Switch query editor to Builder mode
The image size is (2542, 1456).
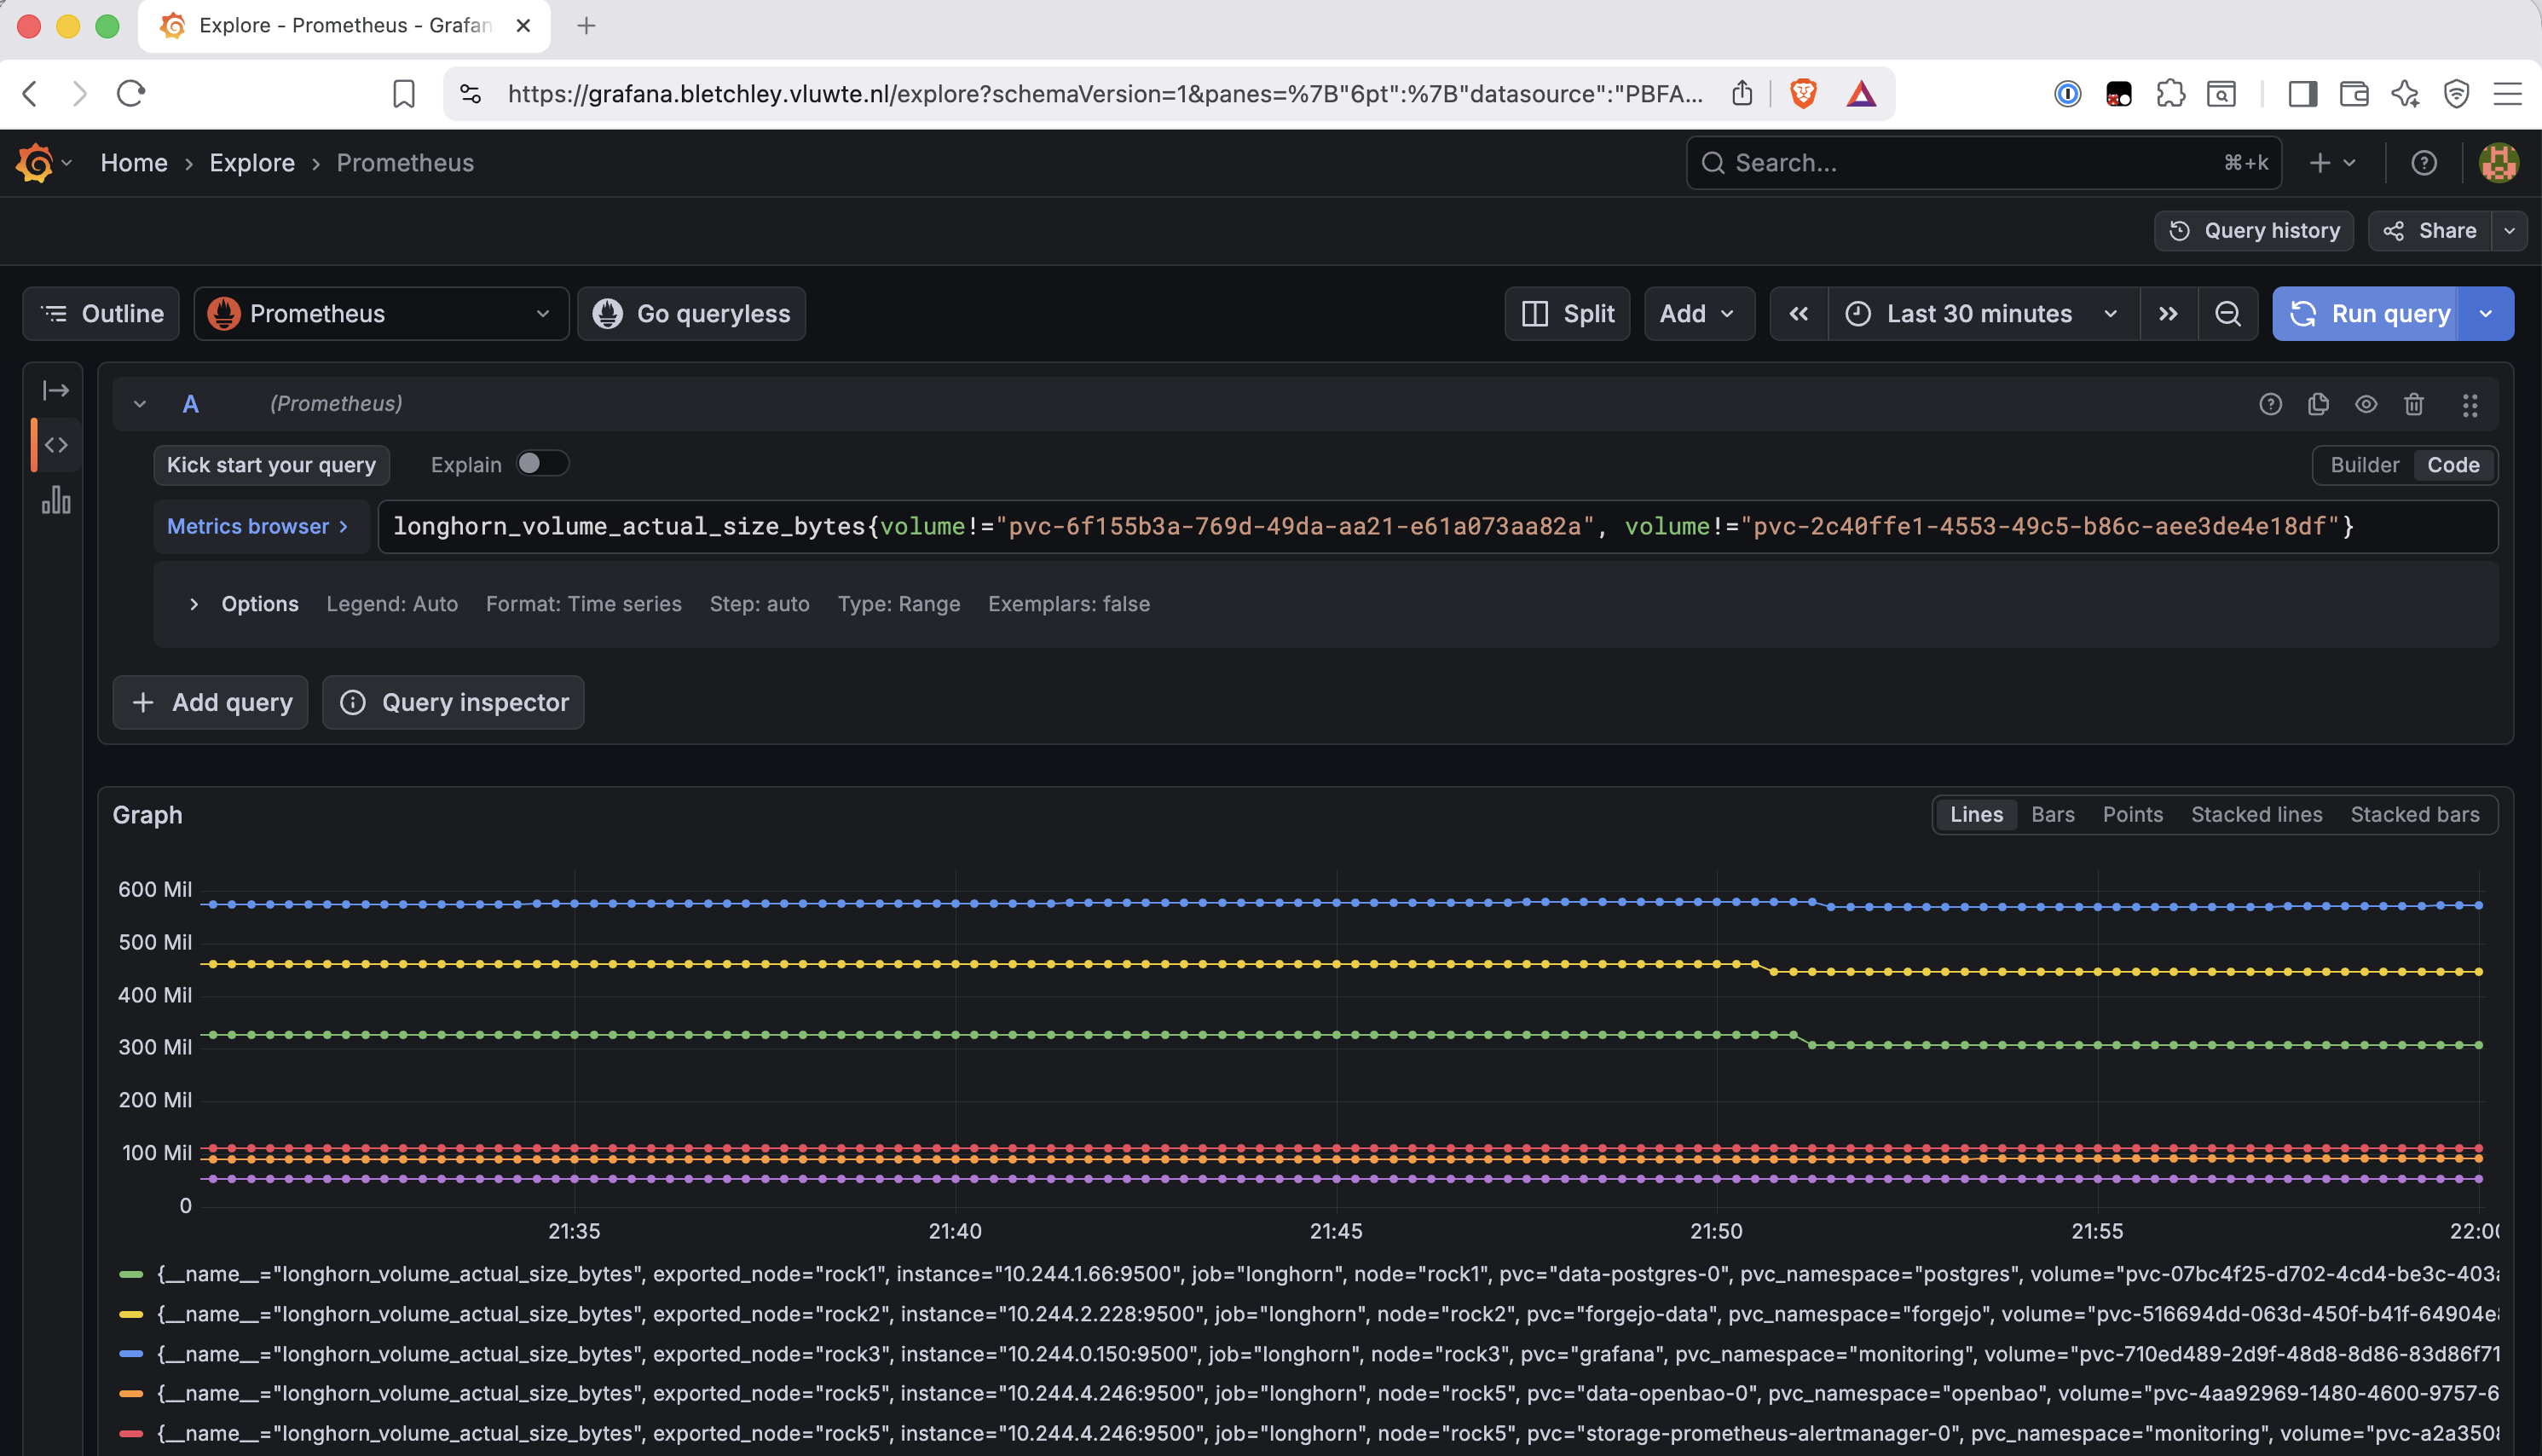(x=2364, y=465)
